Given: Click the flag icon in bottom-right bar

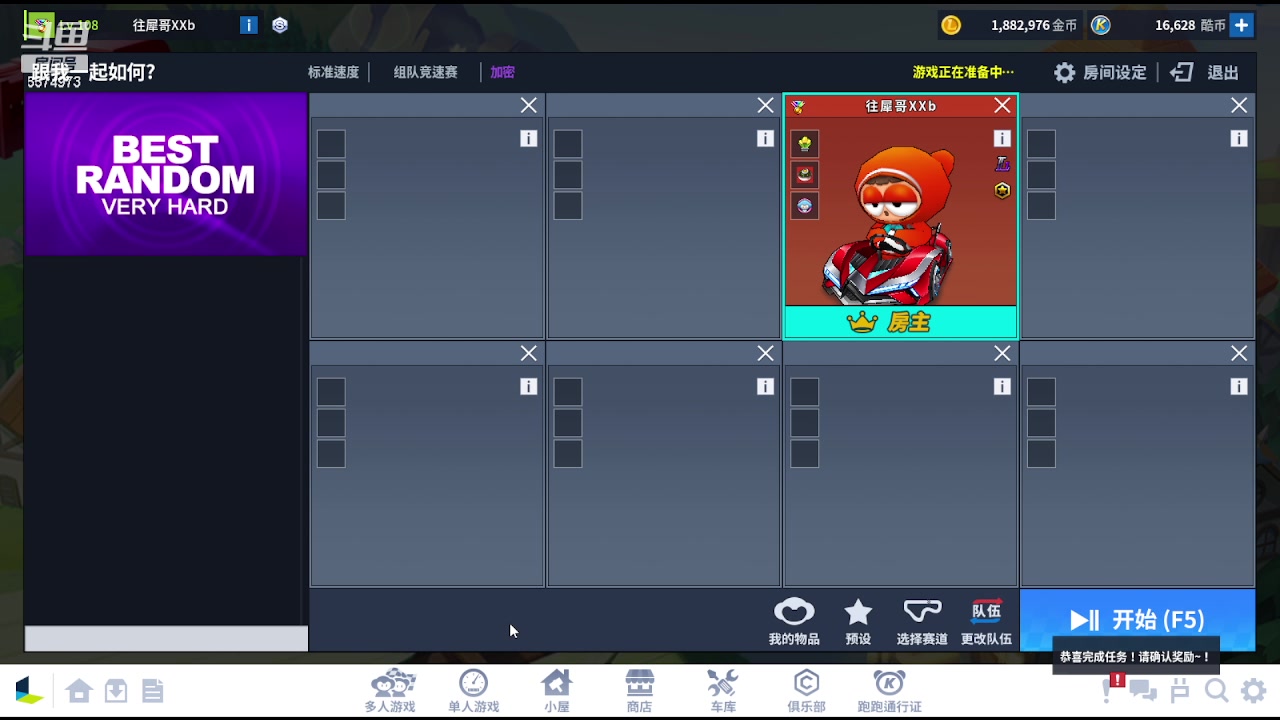Looking at the screenshot, I should pyautogui.click(x=1180, y=691).
